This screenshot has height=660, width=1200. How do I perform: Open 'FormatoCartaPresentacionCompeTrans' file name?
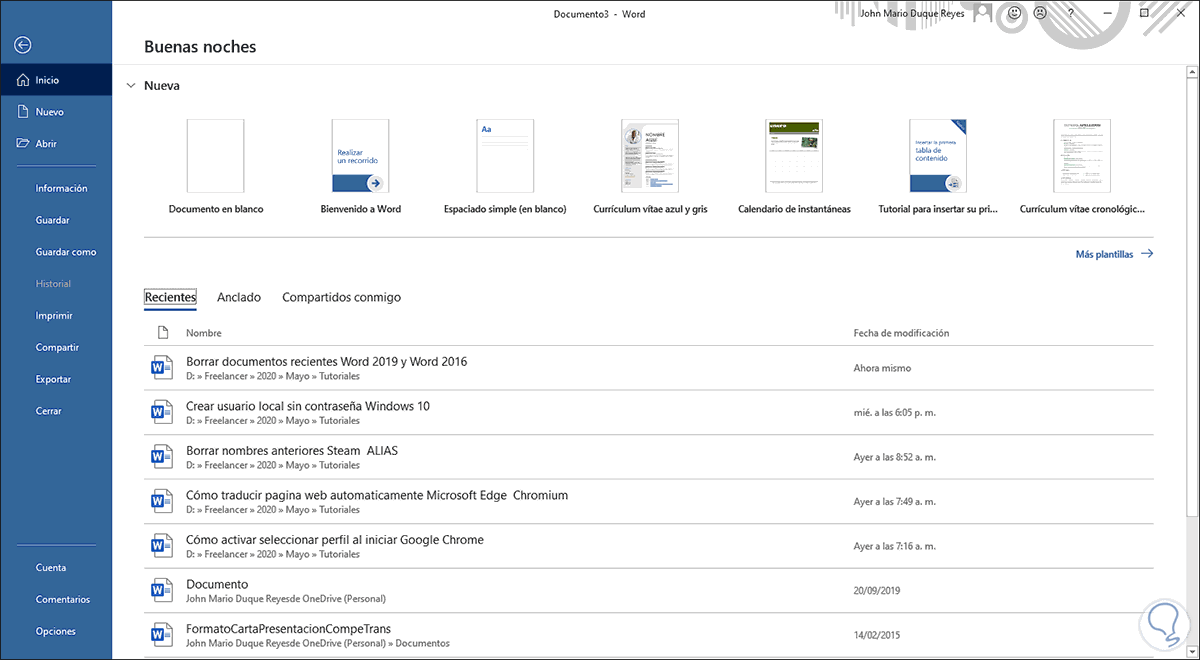click(x=288, y=629)
